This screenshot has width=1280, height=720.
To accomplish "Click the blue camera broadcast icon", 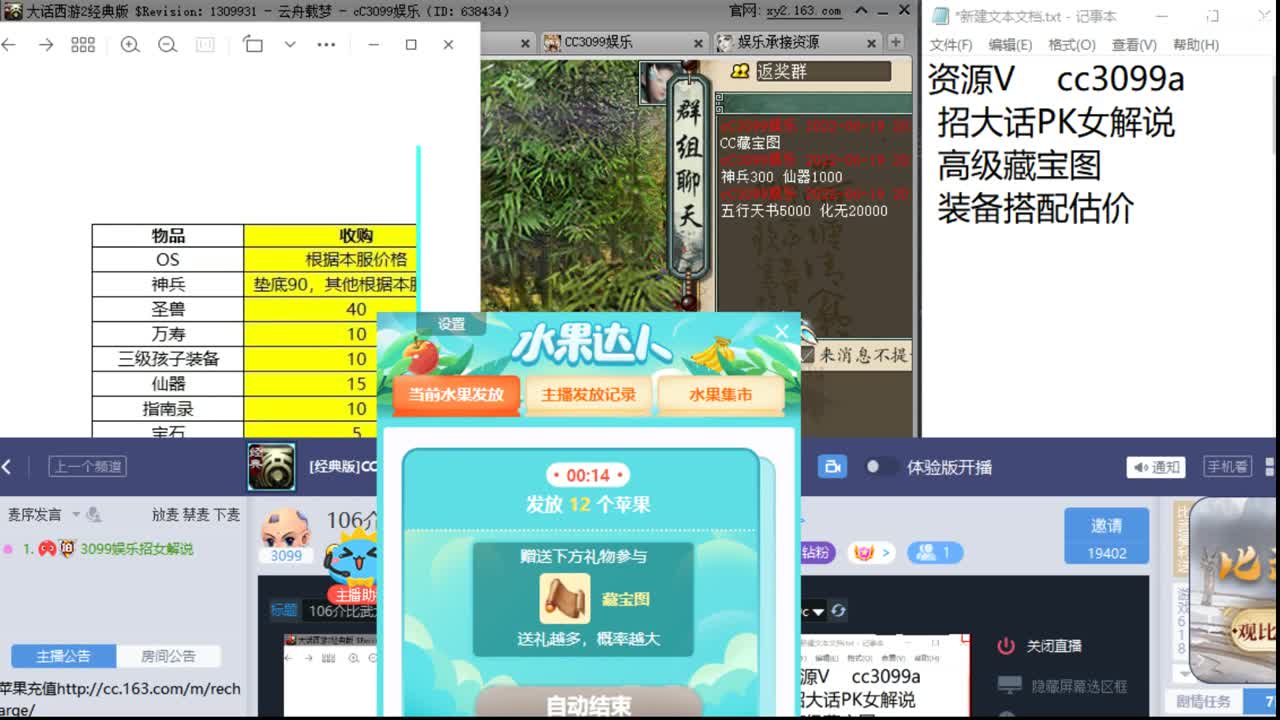I will tap(832, 467).
